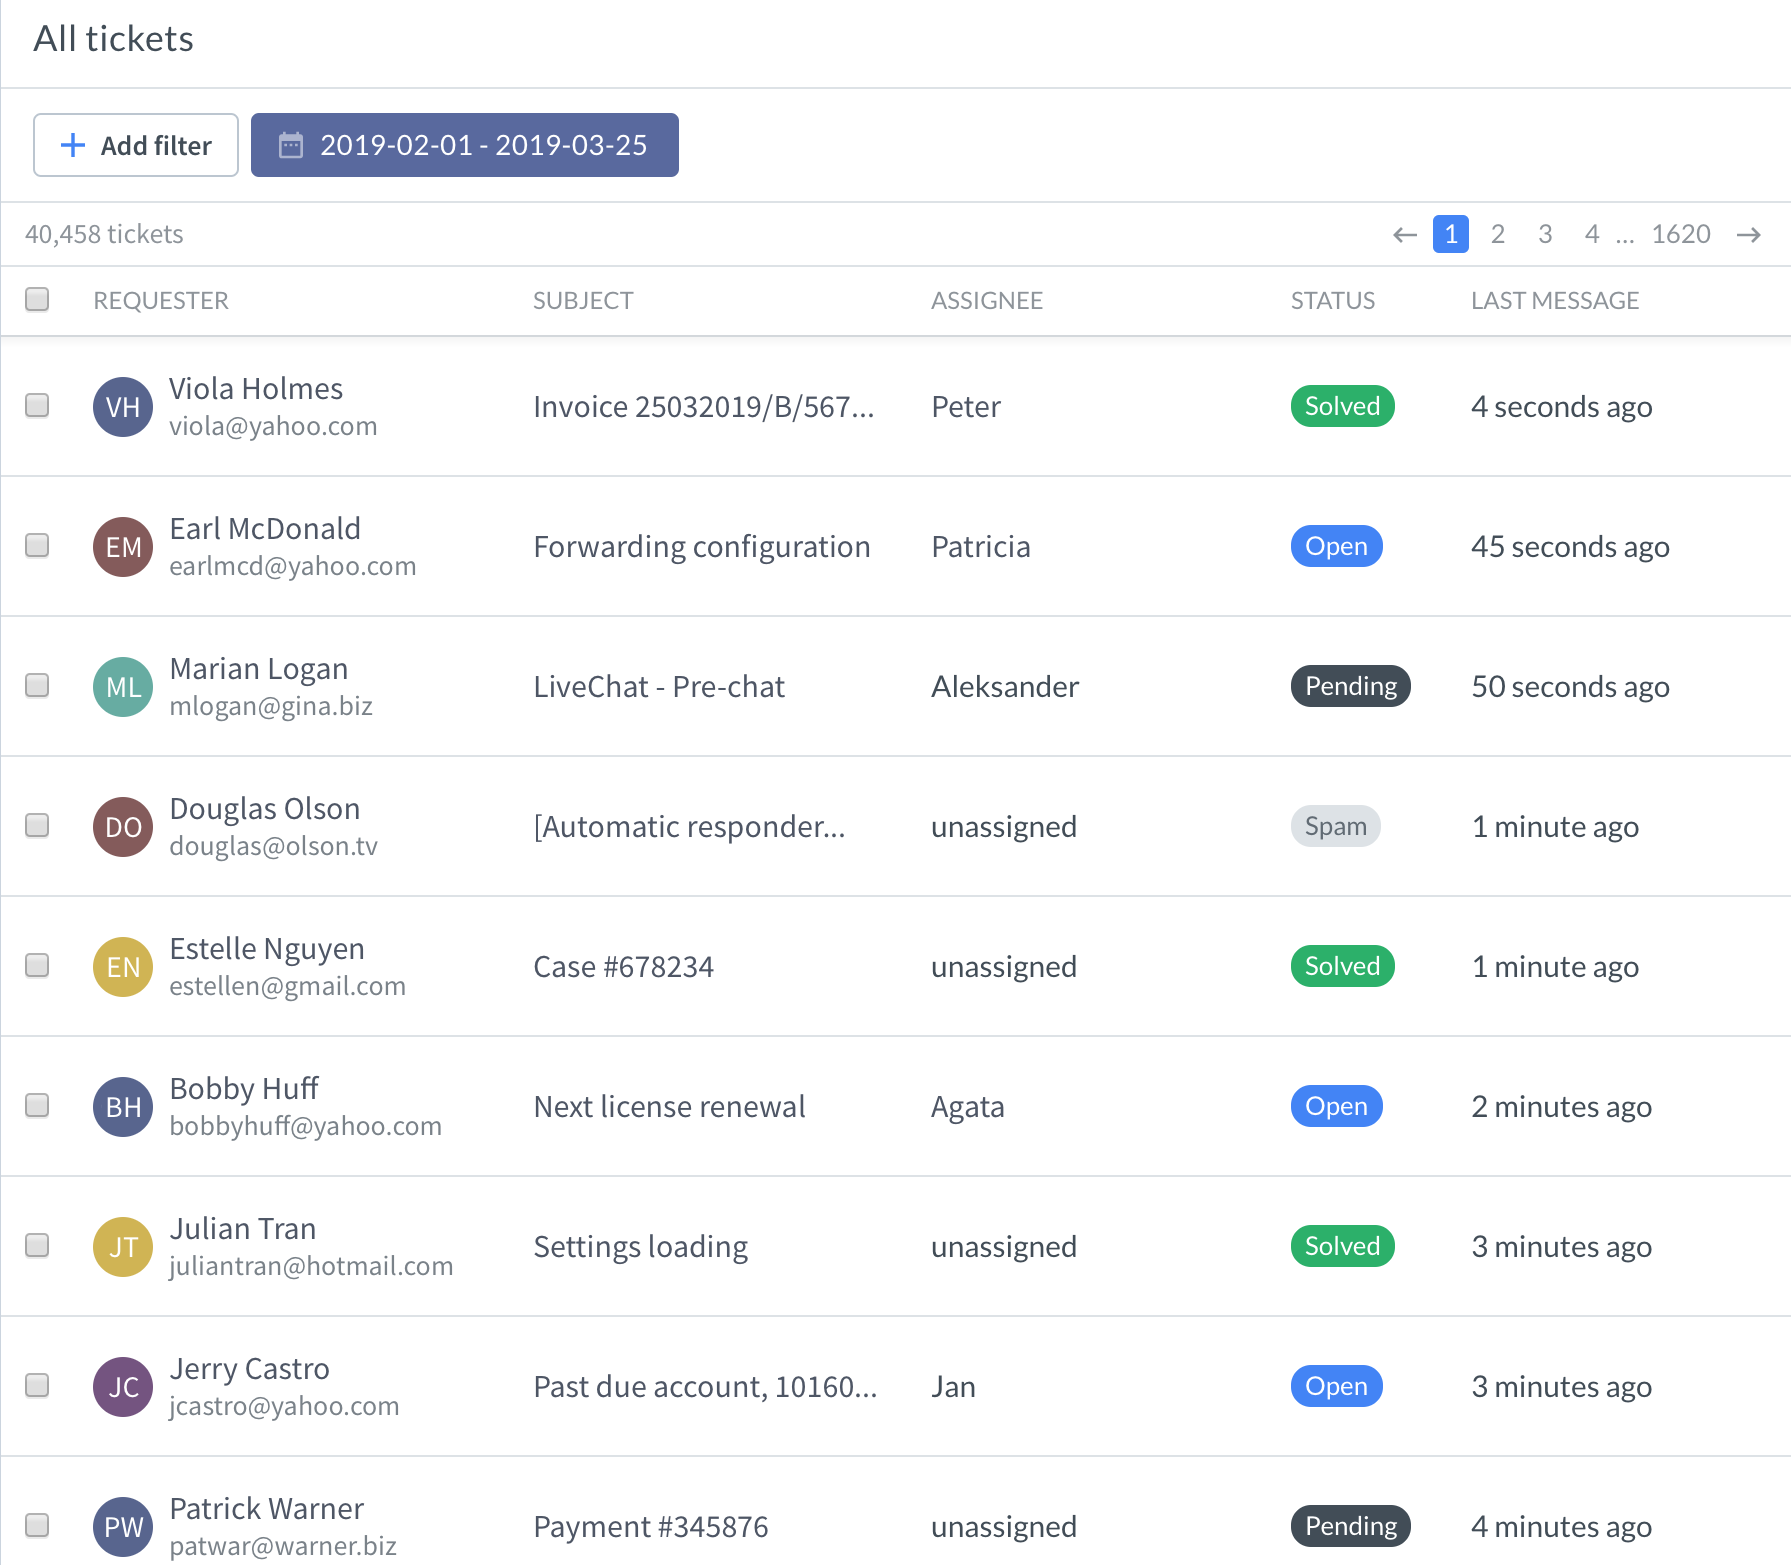
Task: Click the REQUESTER column header
Action: pyautogui.click(x=161, y=300)
